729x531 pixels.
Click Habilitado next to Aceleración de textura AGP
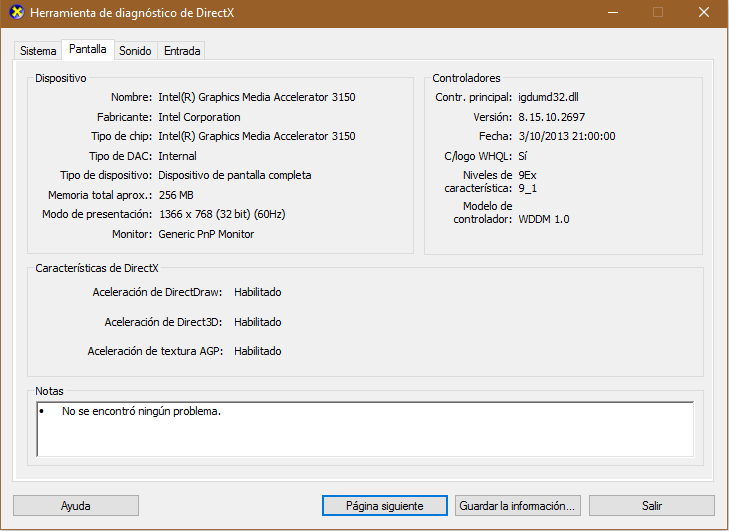[x=258, y=351]
